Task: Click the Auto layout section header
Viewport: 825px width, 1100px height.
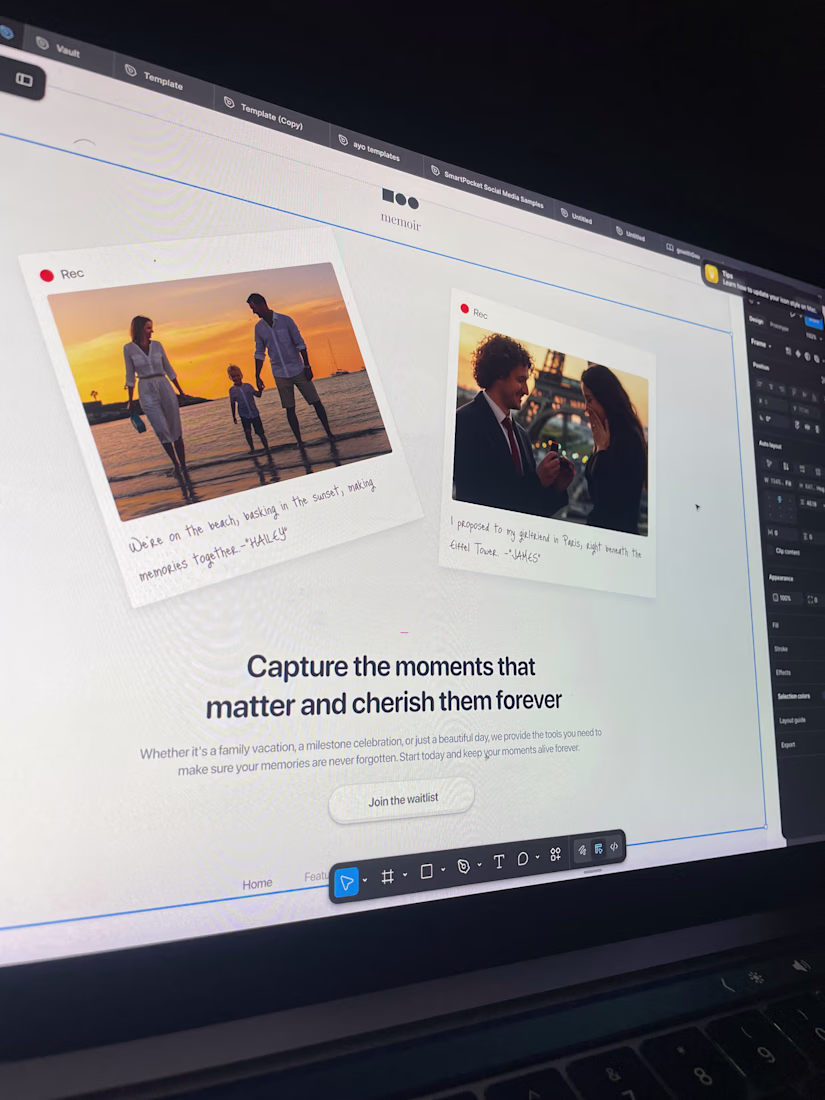Action: 770,445
